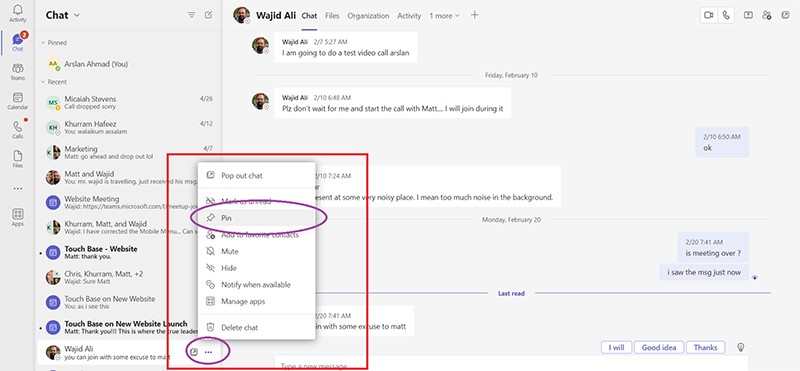
Task: Select Mark as unread in context menu
Action: 256,201
